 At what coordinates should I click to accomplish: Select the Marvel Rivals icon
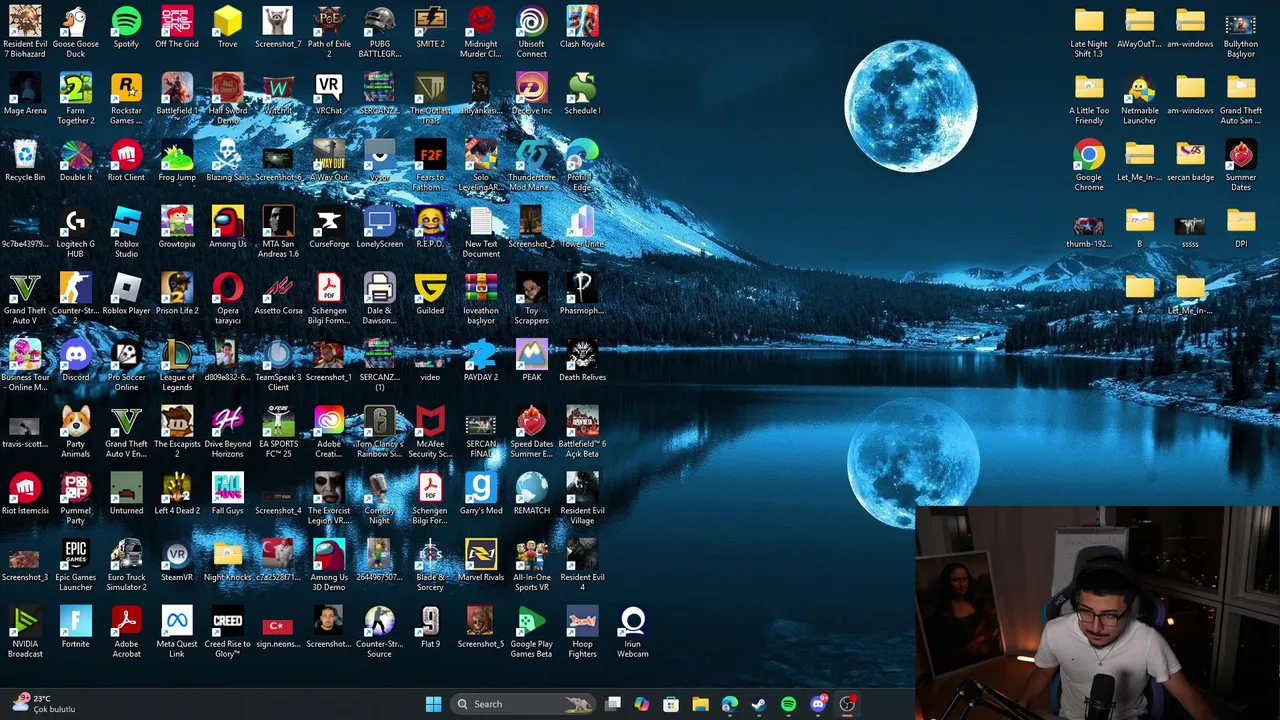click(481, 562)
